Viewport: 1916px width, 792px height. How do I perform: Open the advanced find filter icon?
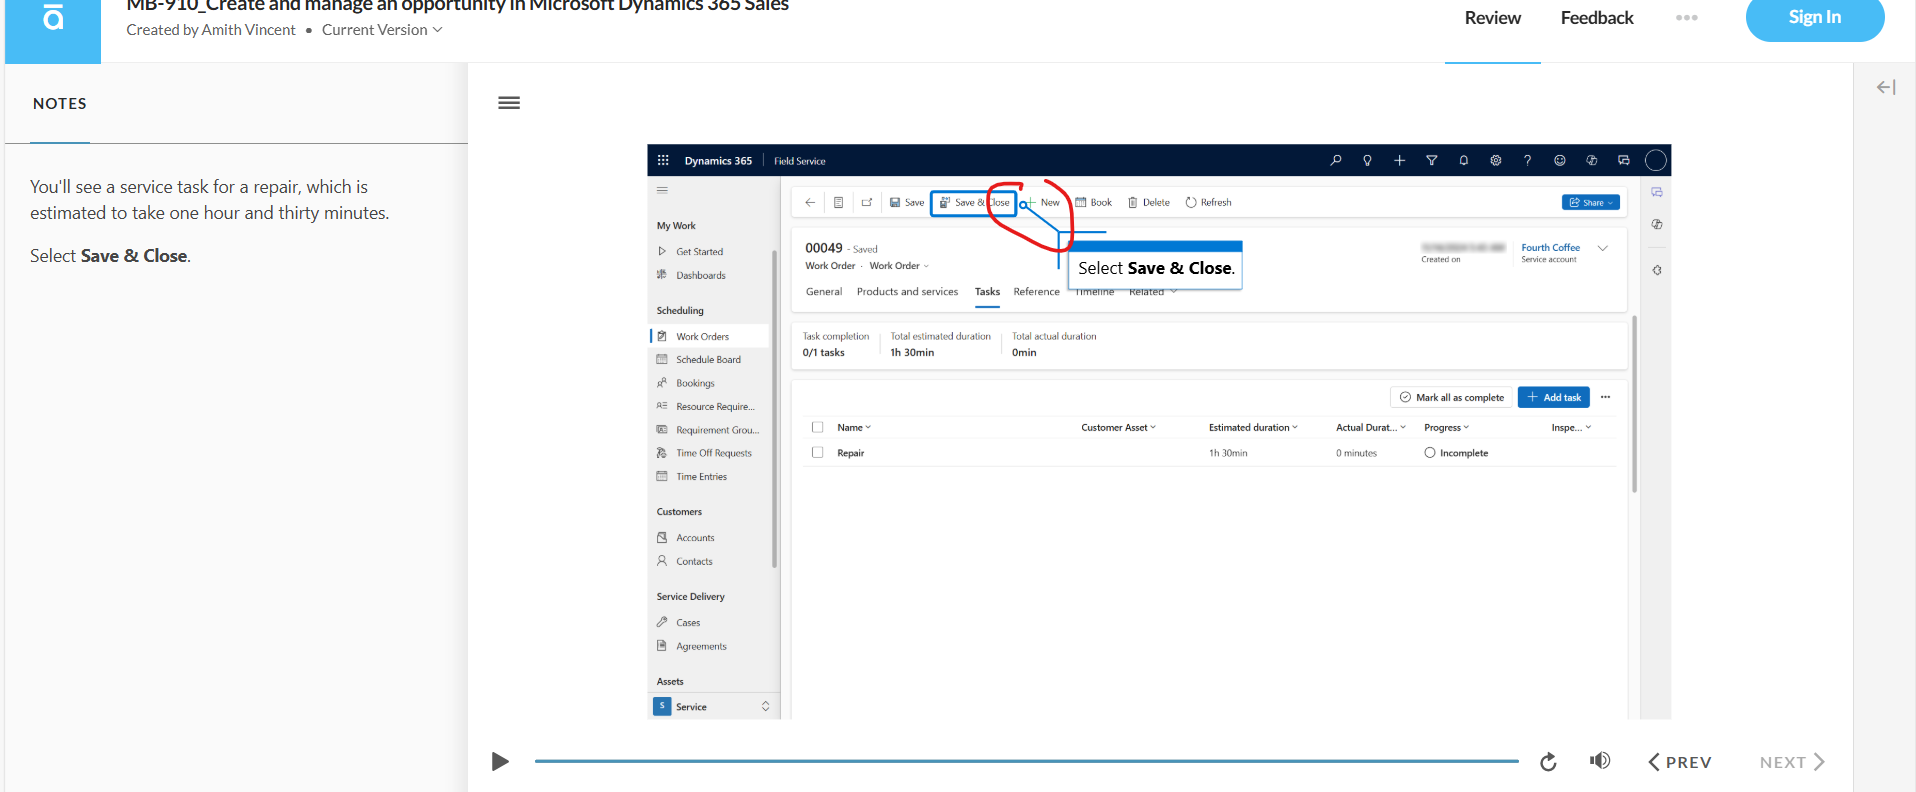point(1431,160)
